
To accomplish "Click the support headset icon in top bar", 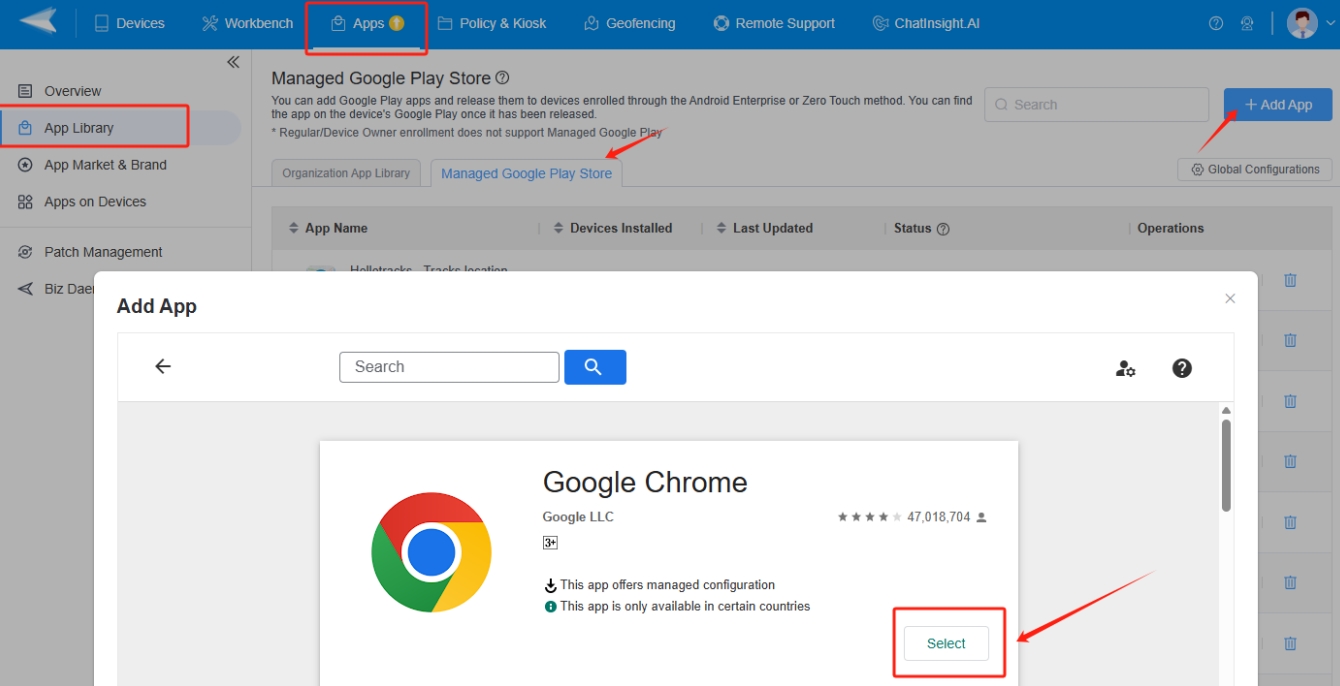I will tap(1246, 23).
